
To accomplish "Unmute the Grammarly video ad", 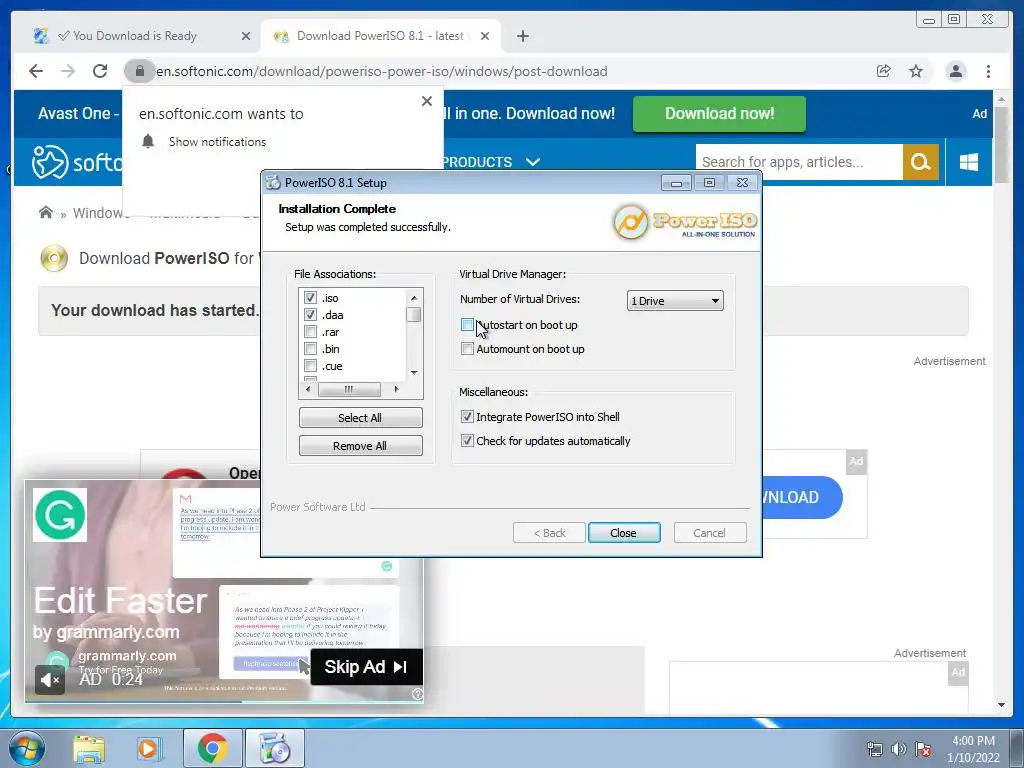I will click(50, 680).
